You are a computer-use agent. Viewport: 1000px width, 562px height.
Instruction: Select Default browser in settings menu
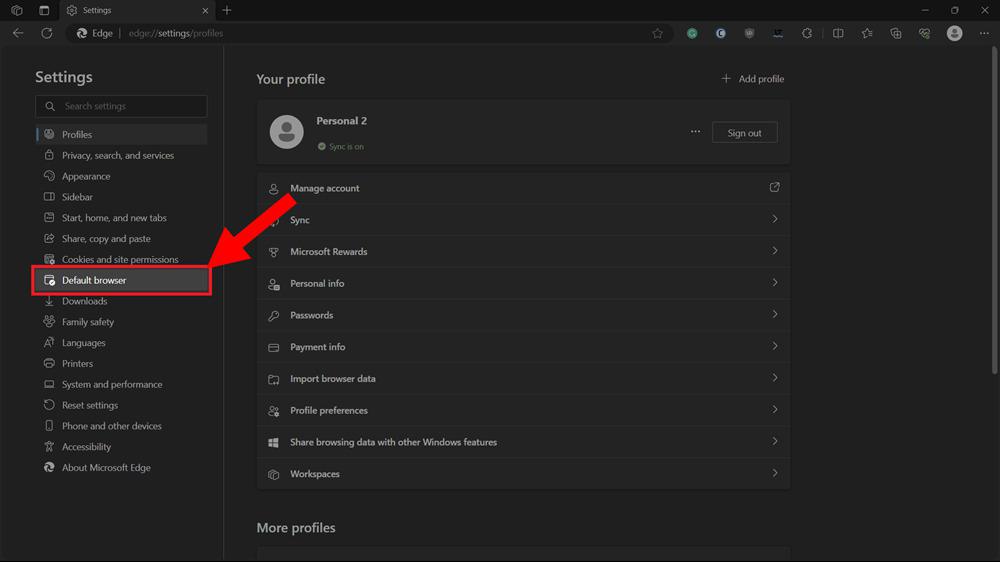[121, 281]
